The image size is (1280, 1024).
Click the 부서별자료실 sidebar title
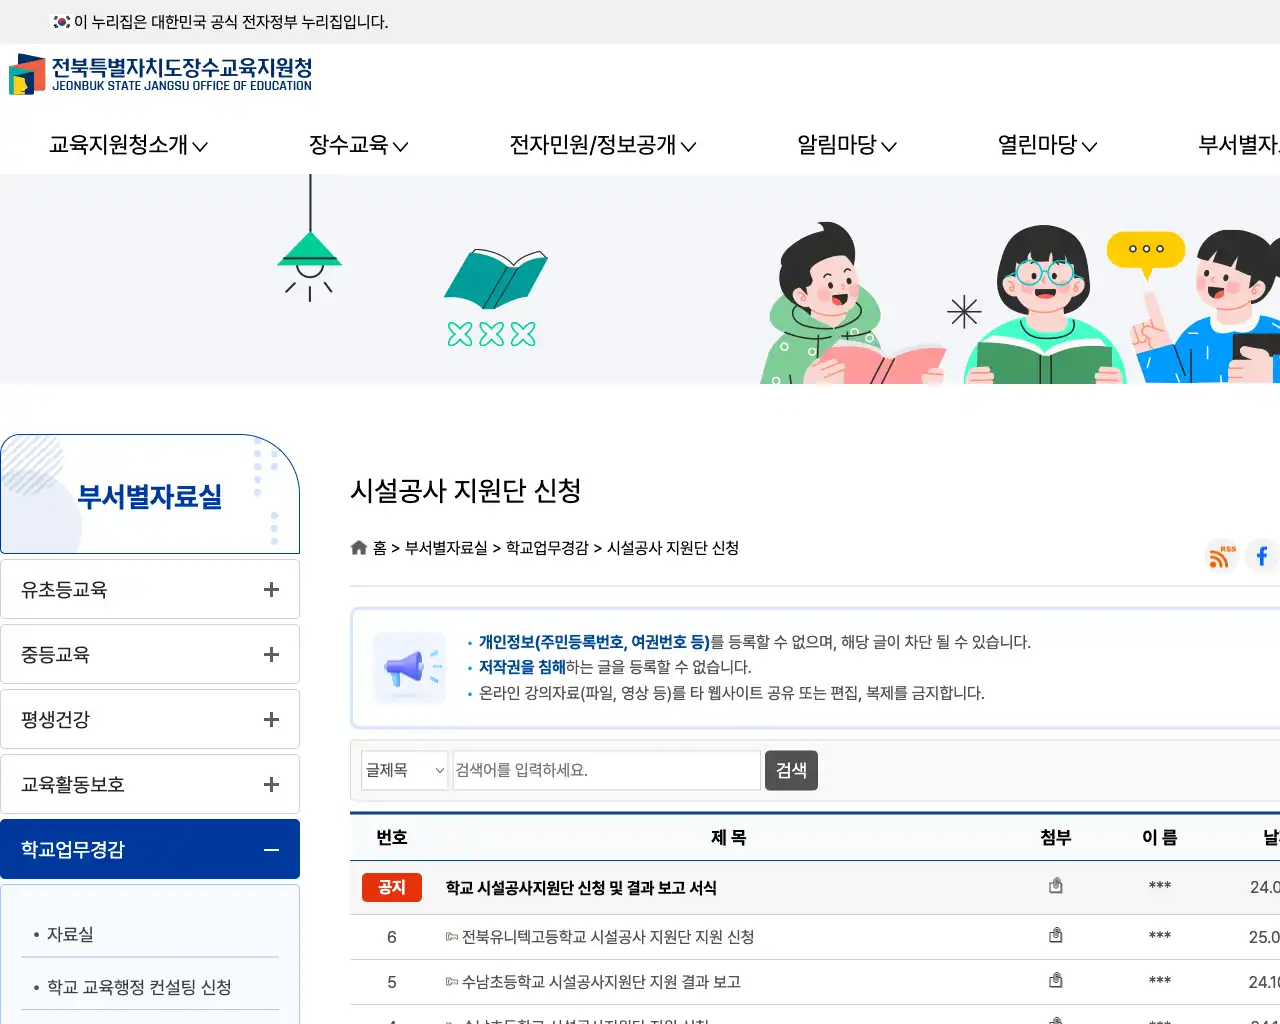click(150, 496)
